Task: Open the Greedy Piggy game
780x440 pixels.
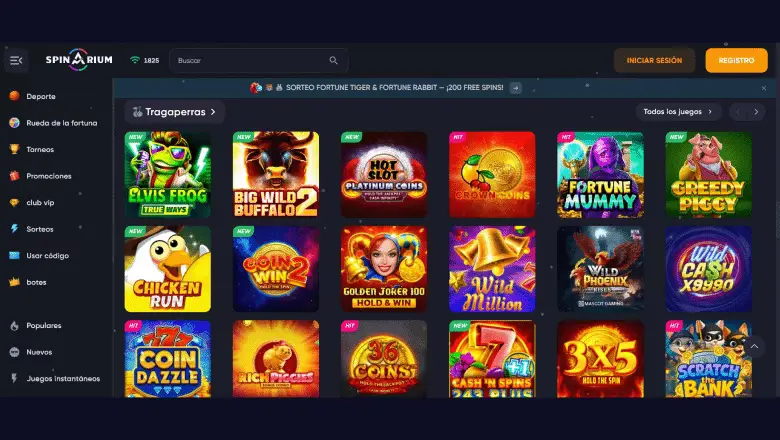Action: (x=709, y=175)
